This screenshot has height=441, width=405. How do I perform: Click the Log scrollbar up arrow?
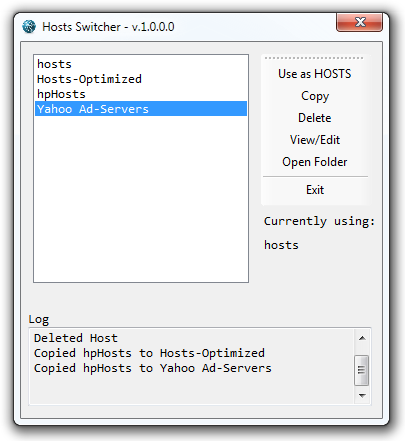(362, 338)
